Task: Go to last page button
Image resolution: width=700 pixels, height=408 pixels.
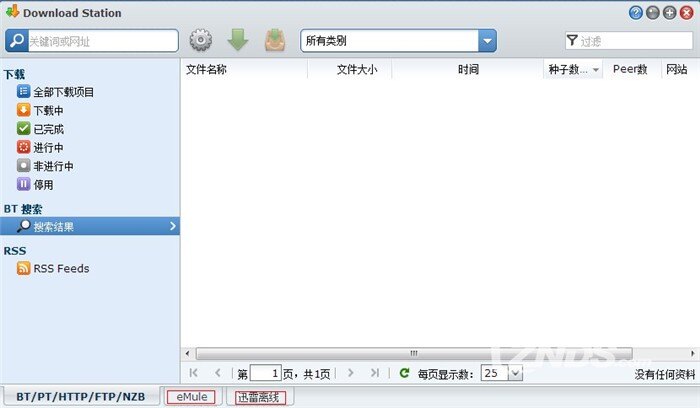Action: [375, 373]
